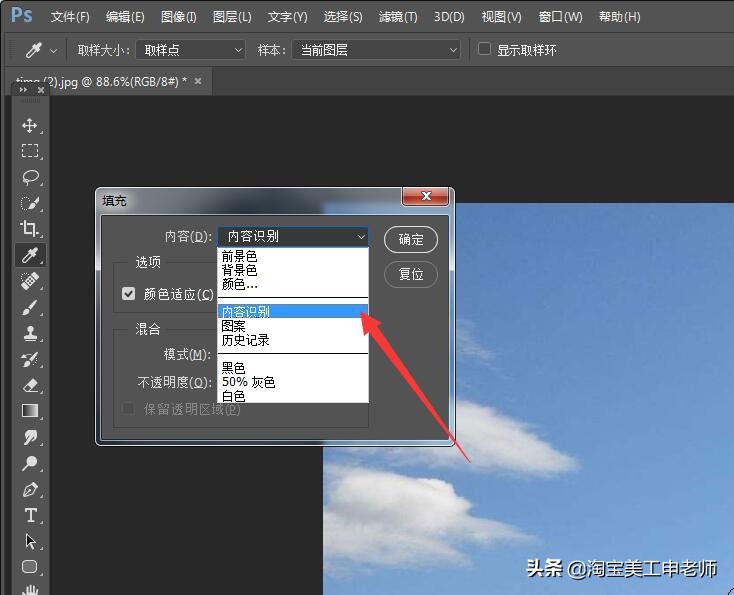Select the Crop tool
Viewport: 734px width, 595px height.
point(30,228)
